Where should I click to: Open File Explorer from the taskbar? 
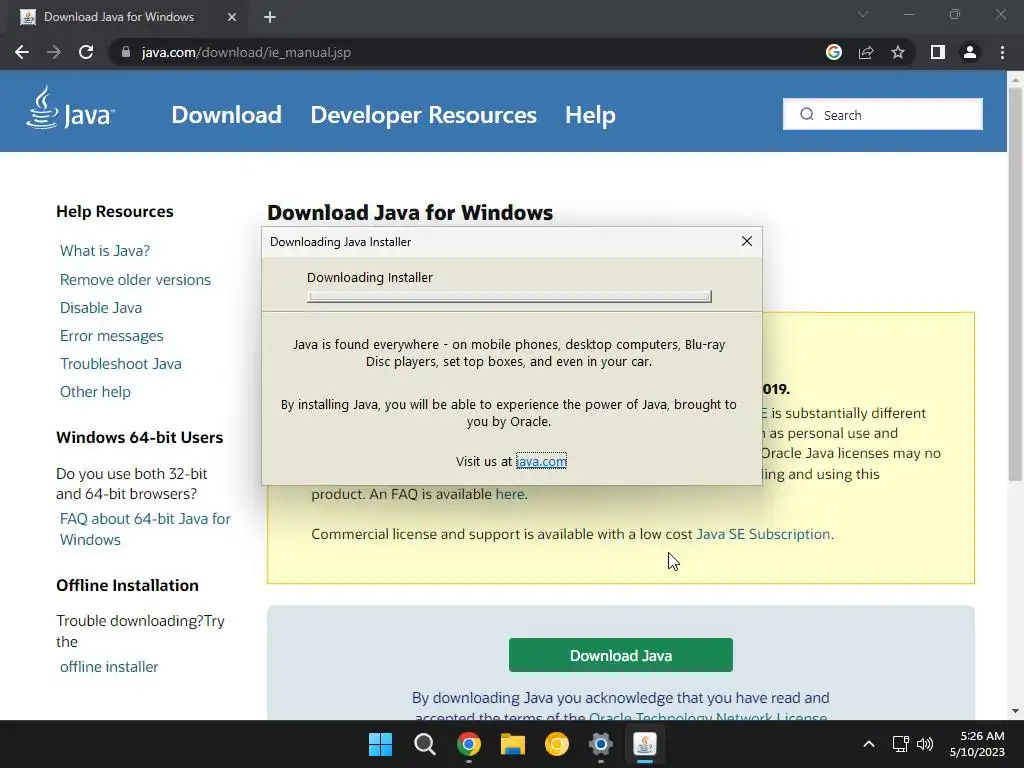[x=513, y=744]
